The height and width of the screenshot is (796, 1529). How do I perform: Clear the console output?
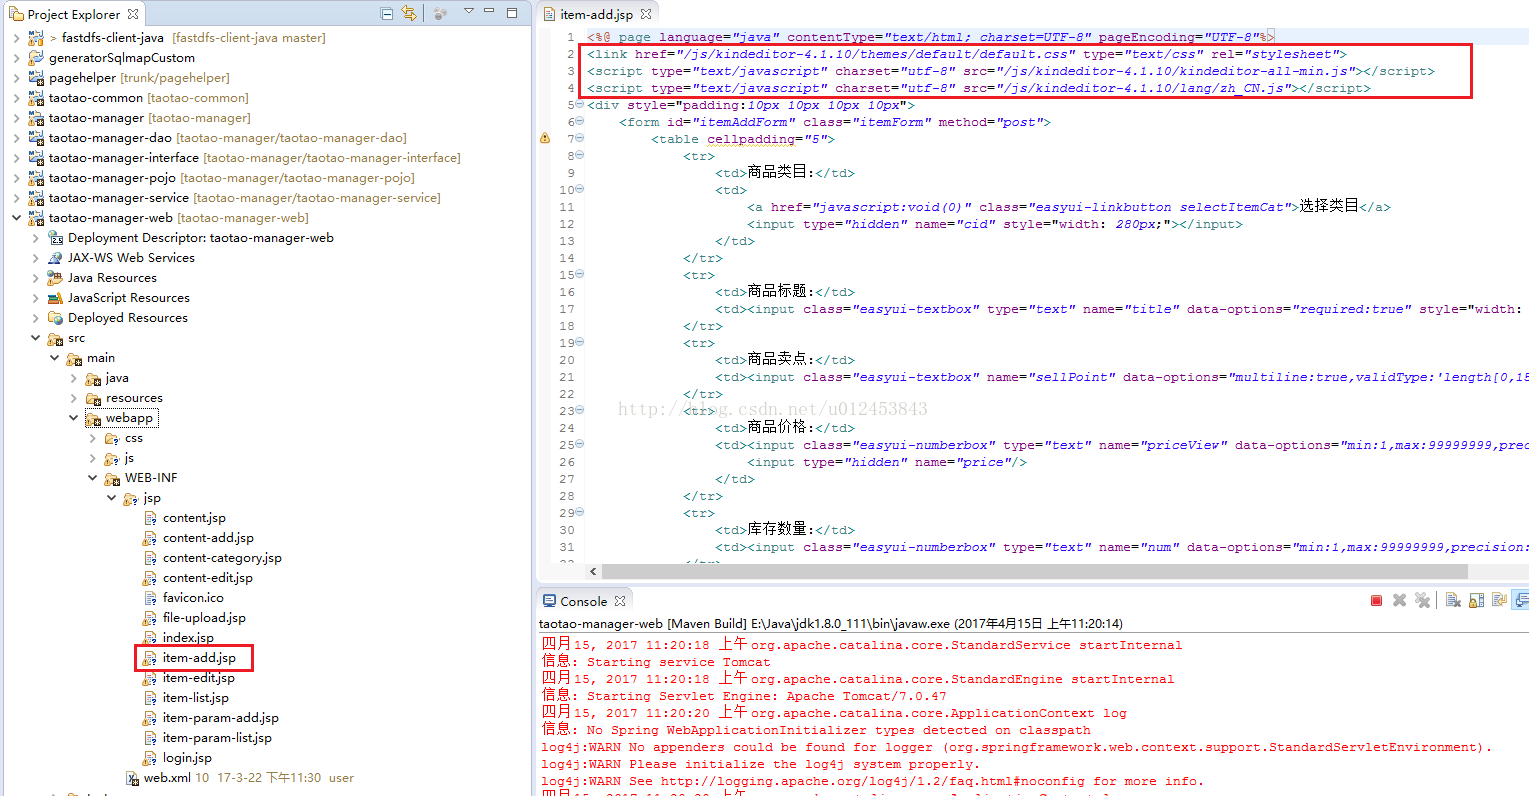coord(1453,600)
